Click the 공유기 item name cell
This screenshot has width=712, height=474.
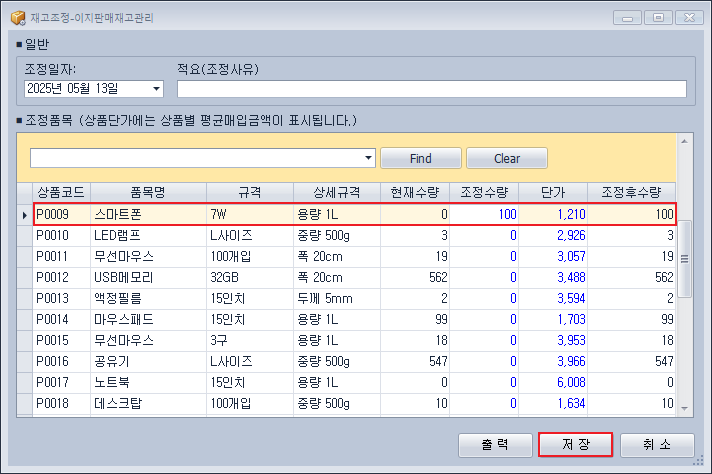coord(148,362)
